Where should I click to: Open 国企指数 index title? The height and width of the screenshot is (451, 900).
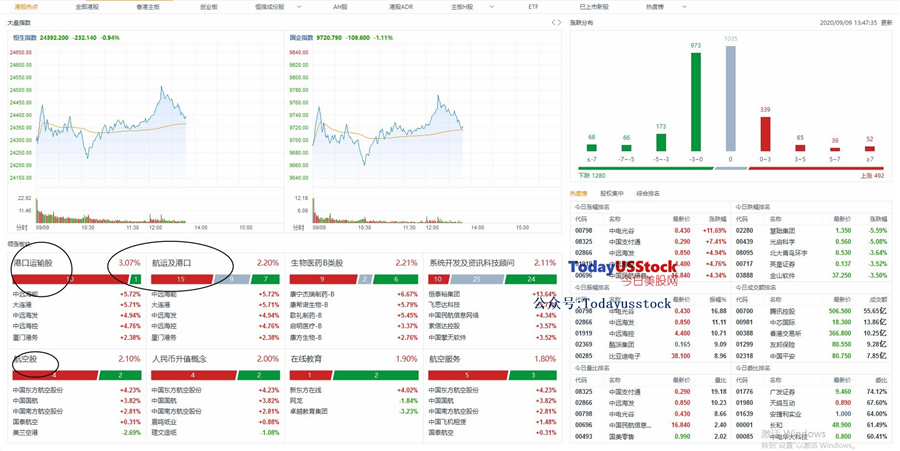(x=302, y=37)
